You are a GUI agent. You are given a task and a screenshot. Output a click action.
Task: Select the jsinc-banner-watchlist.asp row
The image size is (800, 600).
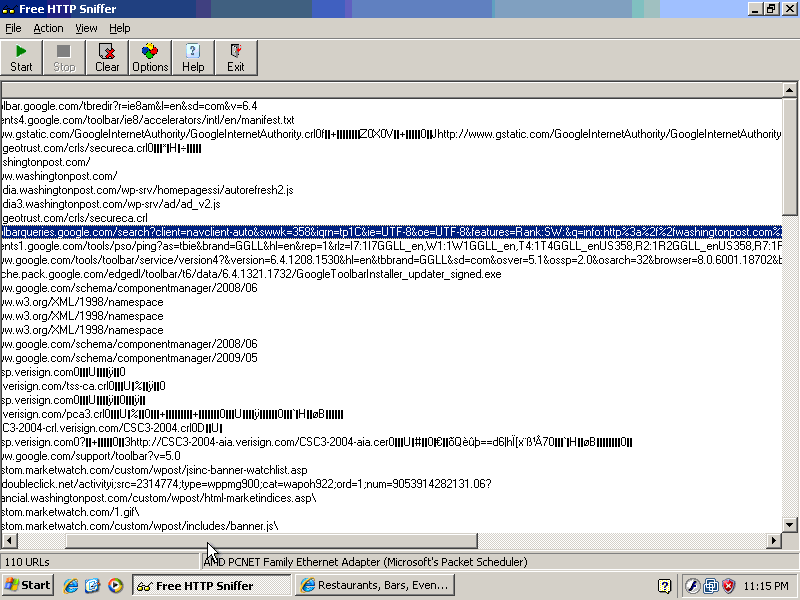pos(391,470)
